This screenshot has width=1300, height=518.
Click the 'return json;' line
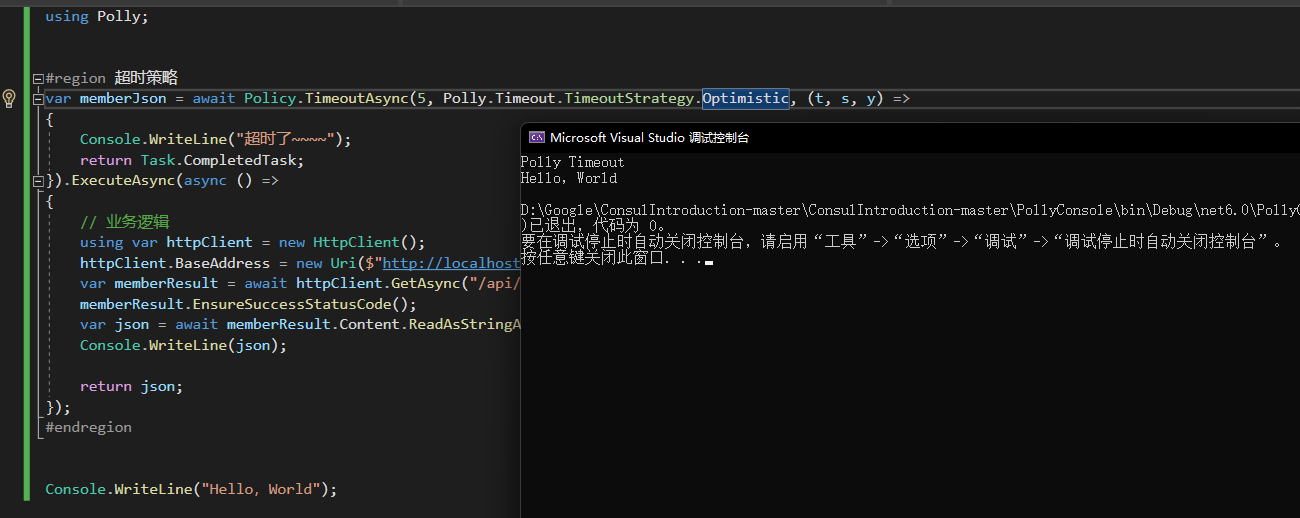[131, 386]
